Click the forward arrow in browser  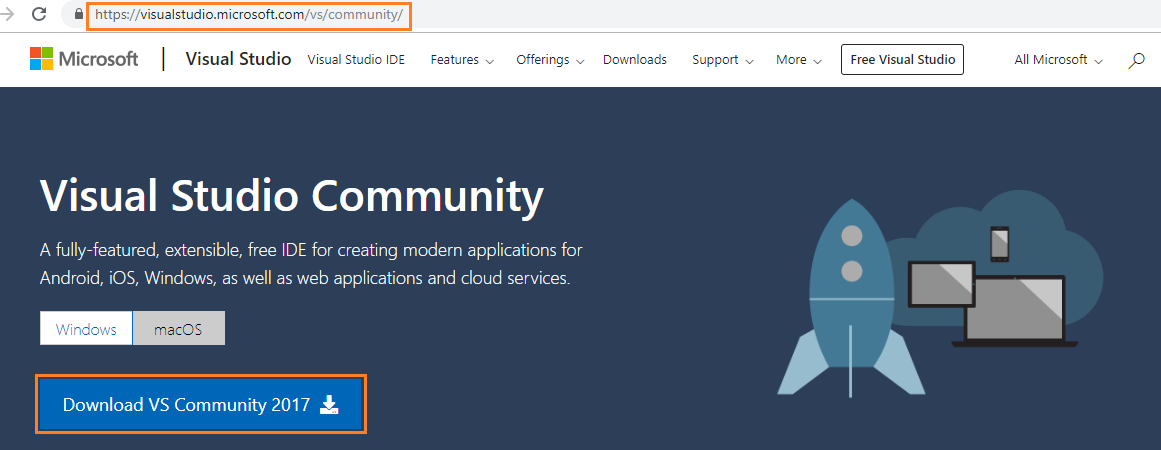[7, 13]
